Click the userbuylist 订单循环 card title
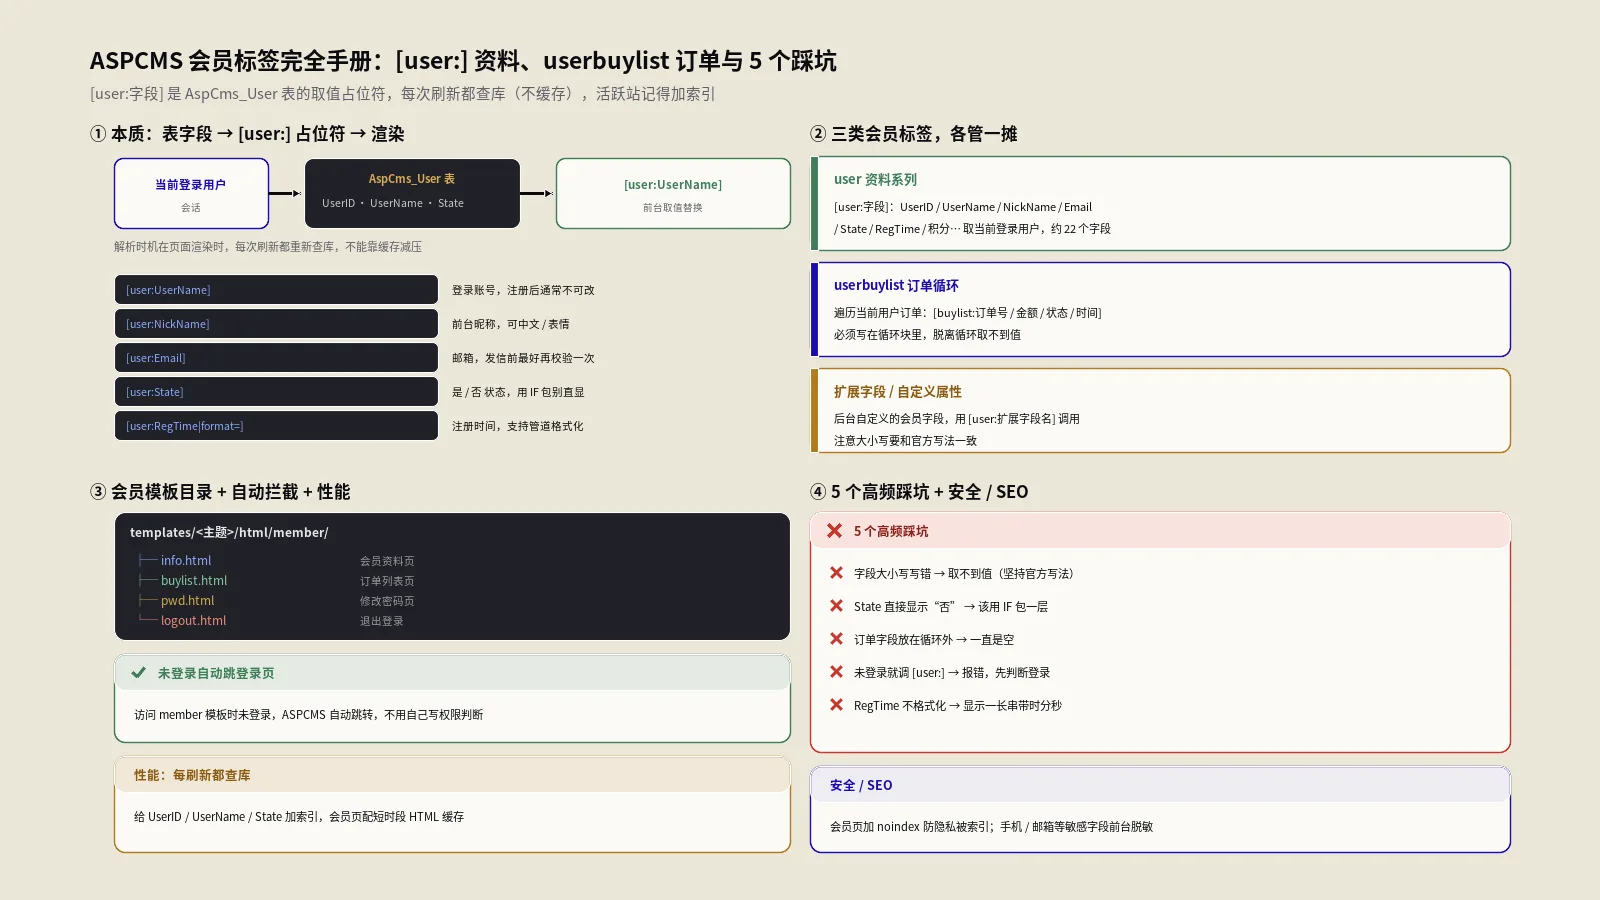The image size is (1600, 900). pyautogui.click(x=896, y=286)
